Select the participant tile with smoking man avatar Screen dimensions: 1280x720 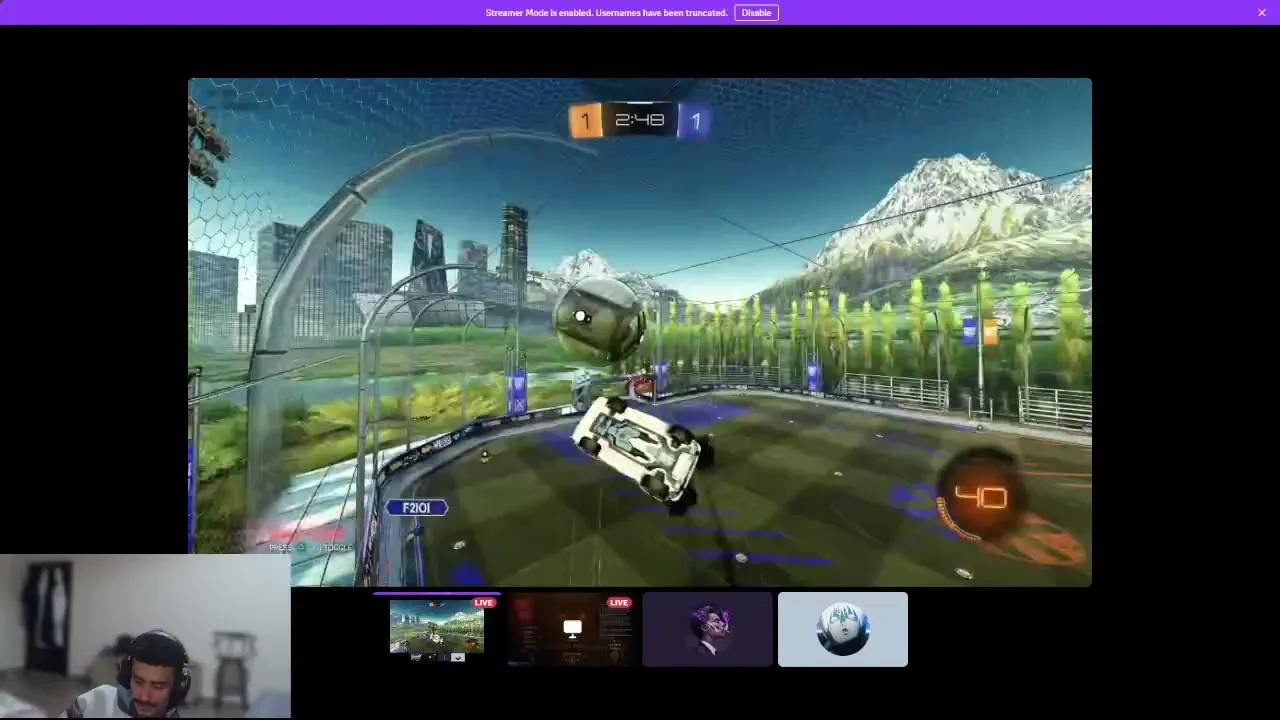coord(708,629)
